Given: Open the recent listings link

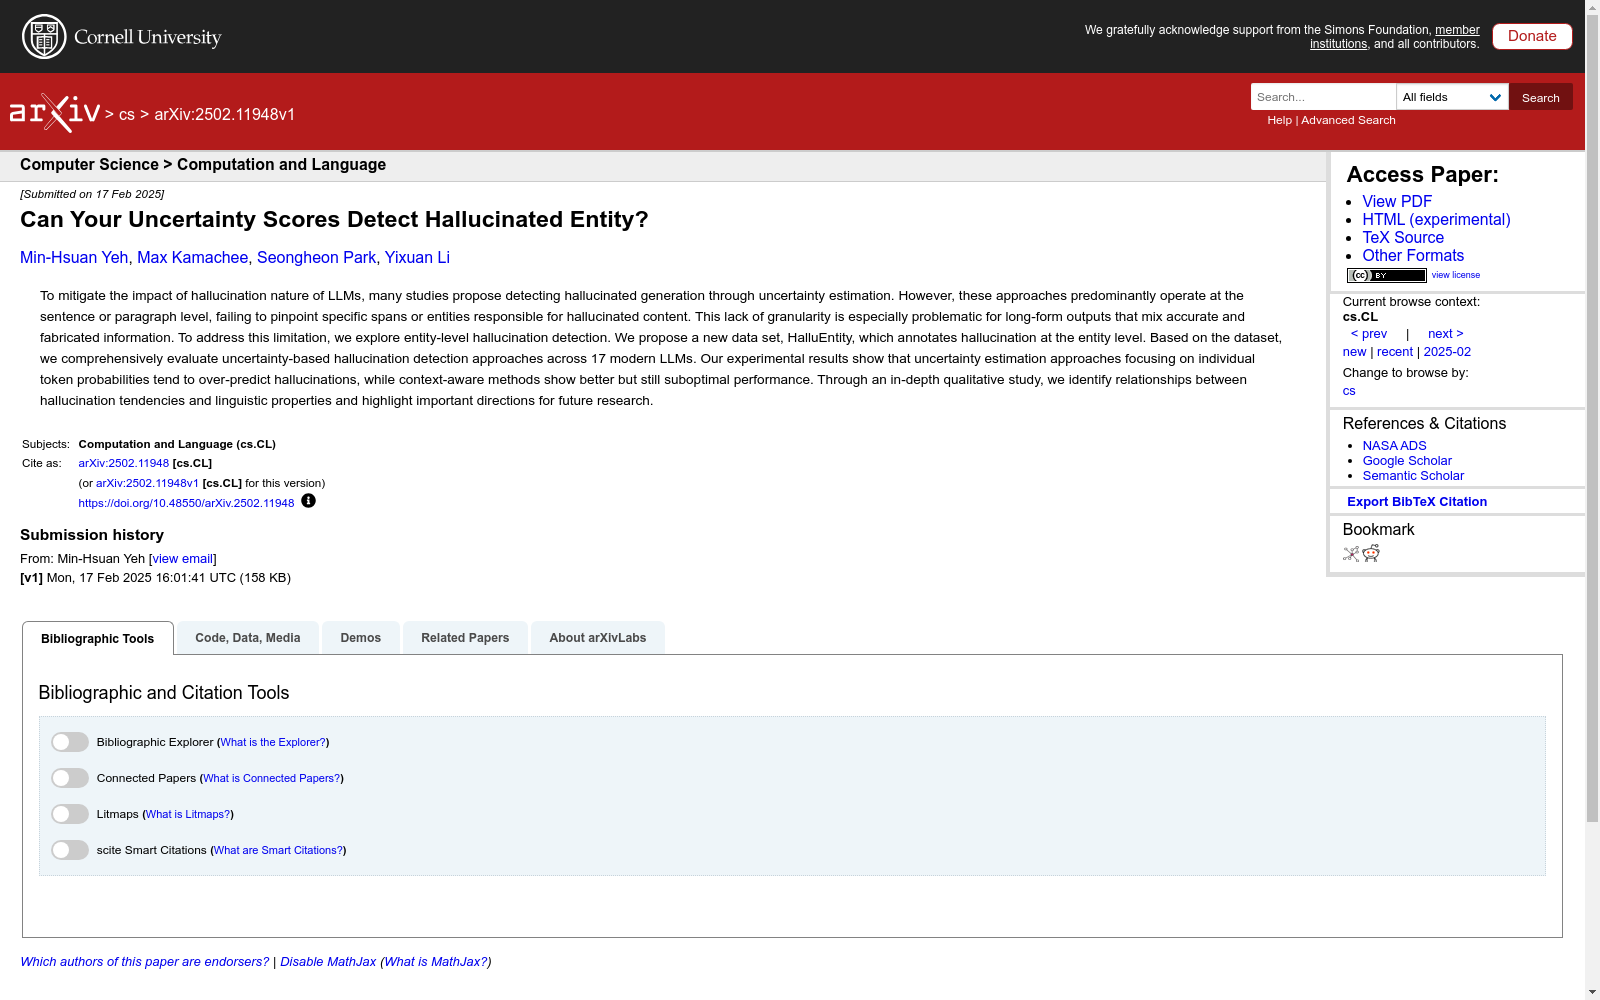Looking at the screenshot, I should [1395, 352].
